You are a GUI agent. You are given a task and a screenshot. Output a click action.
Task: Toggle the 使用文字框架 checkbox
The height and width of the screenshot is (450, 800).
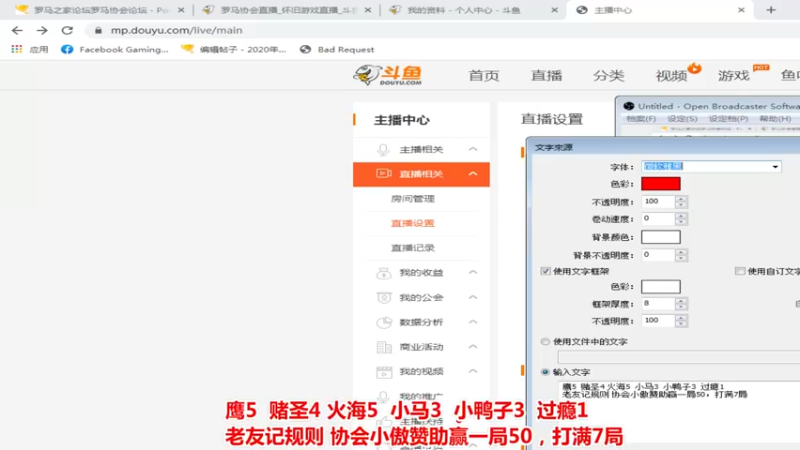tap(545, 271)
